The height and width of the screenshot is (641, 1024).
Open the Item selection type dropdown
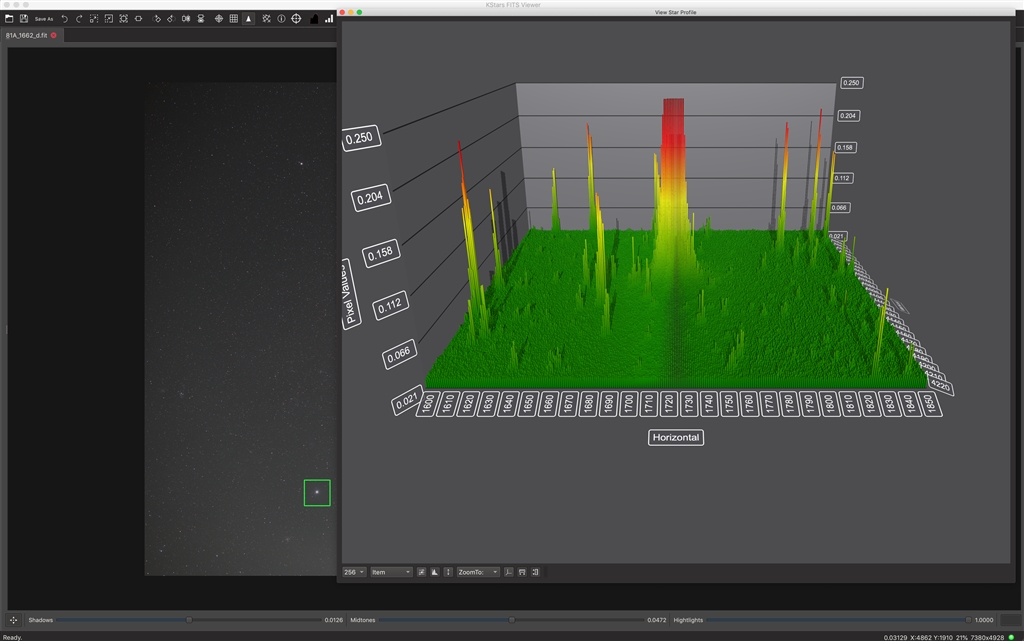point(390,572)
